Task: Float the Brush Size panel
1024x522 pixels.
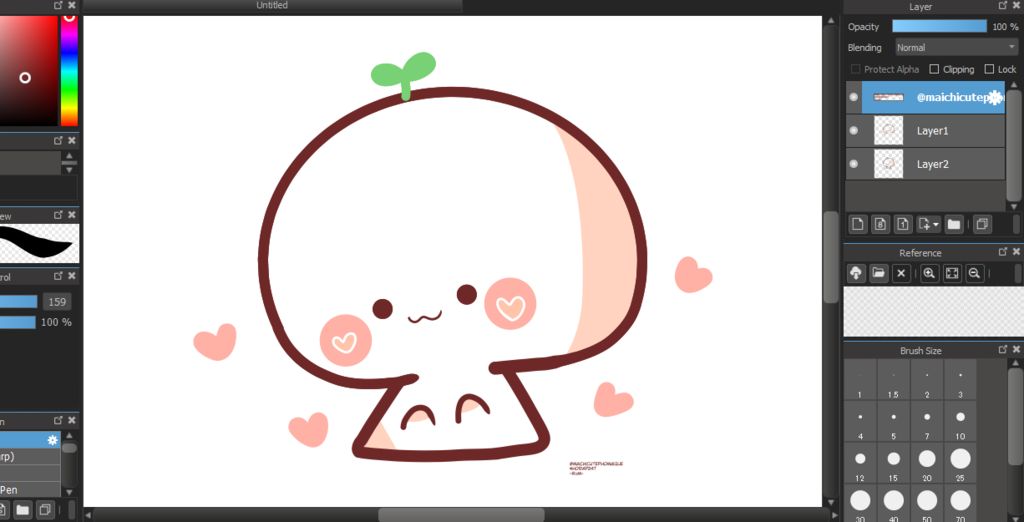Action: point(1003,350)
